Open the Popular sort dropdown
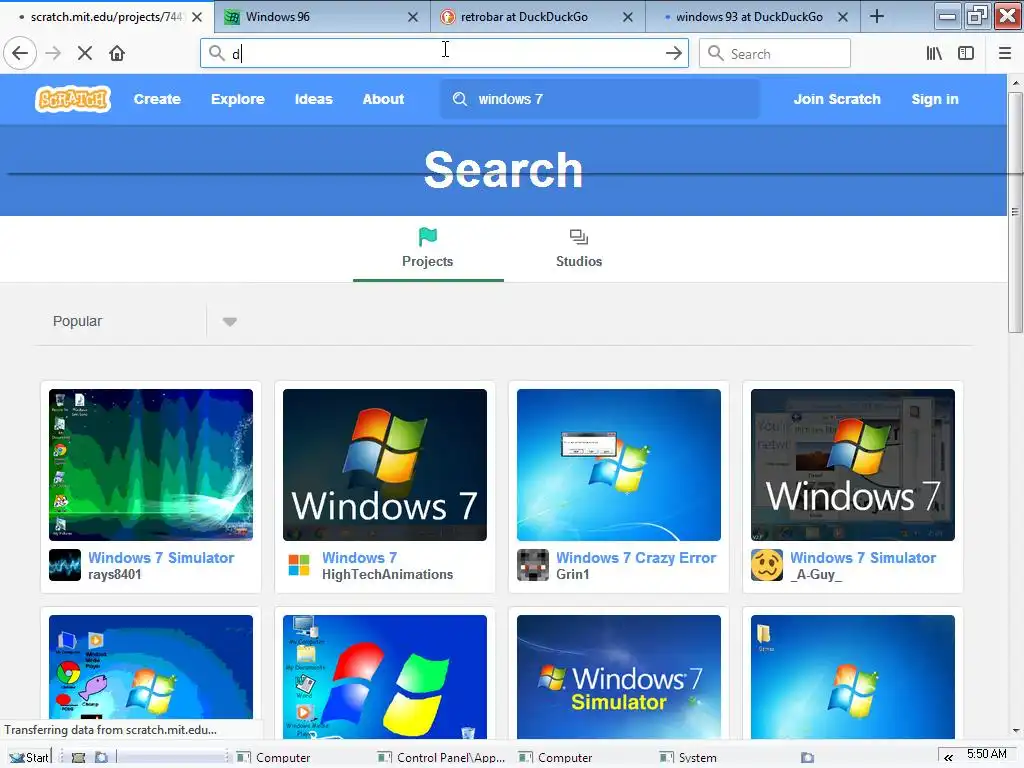This screenshot has width=1024, height=768. [138, 321]
